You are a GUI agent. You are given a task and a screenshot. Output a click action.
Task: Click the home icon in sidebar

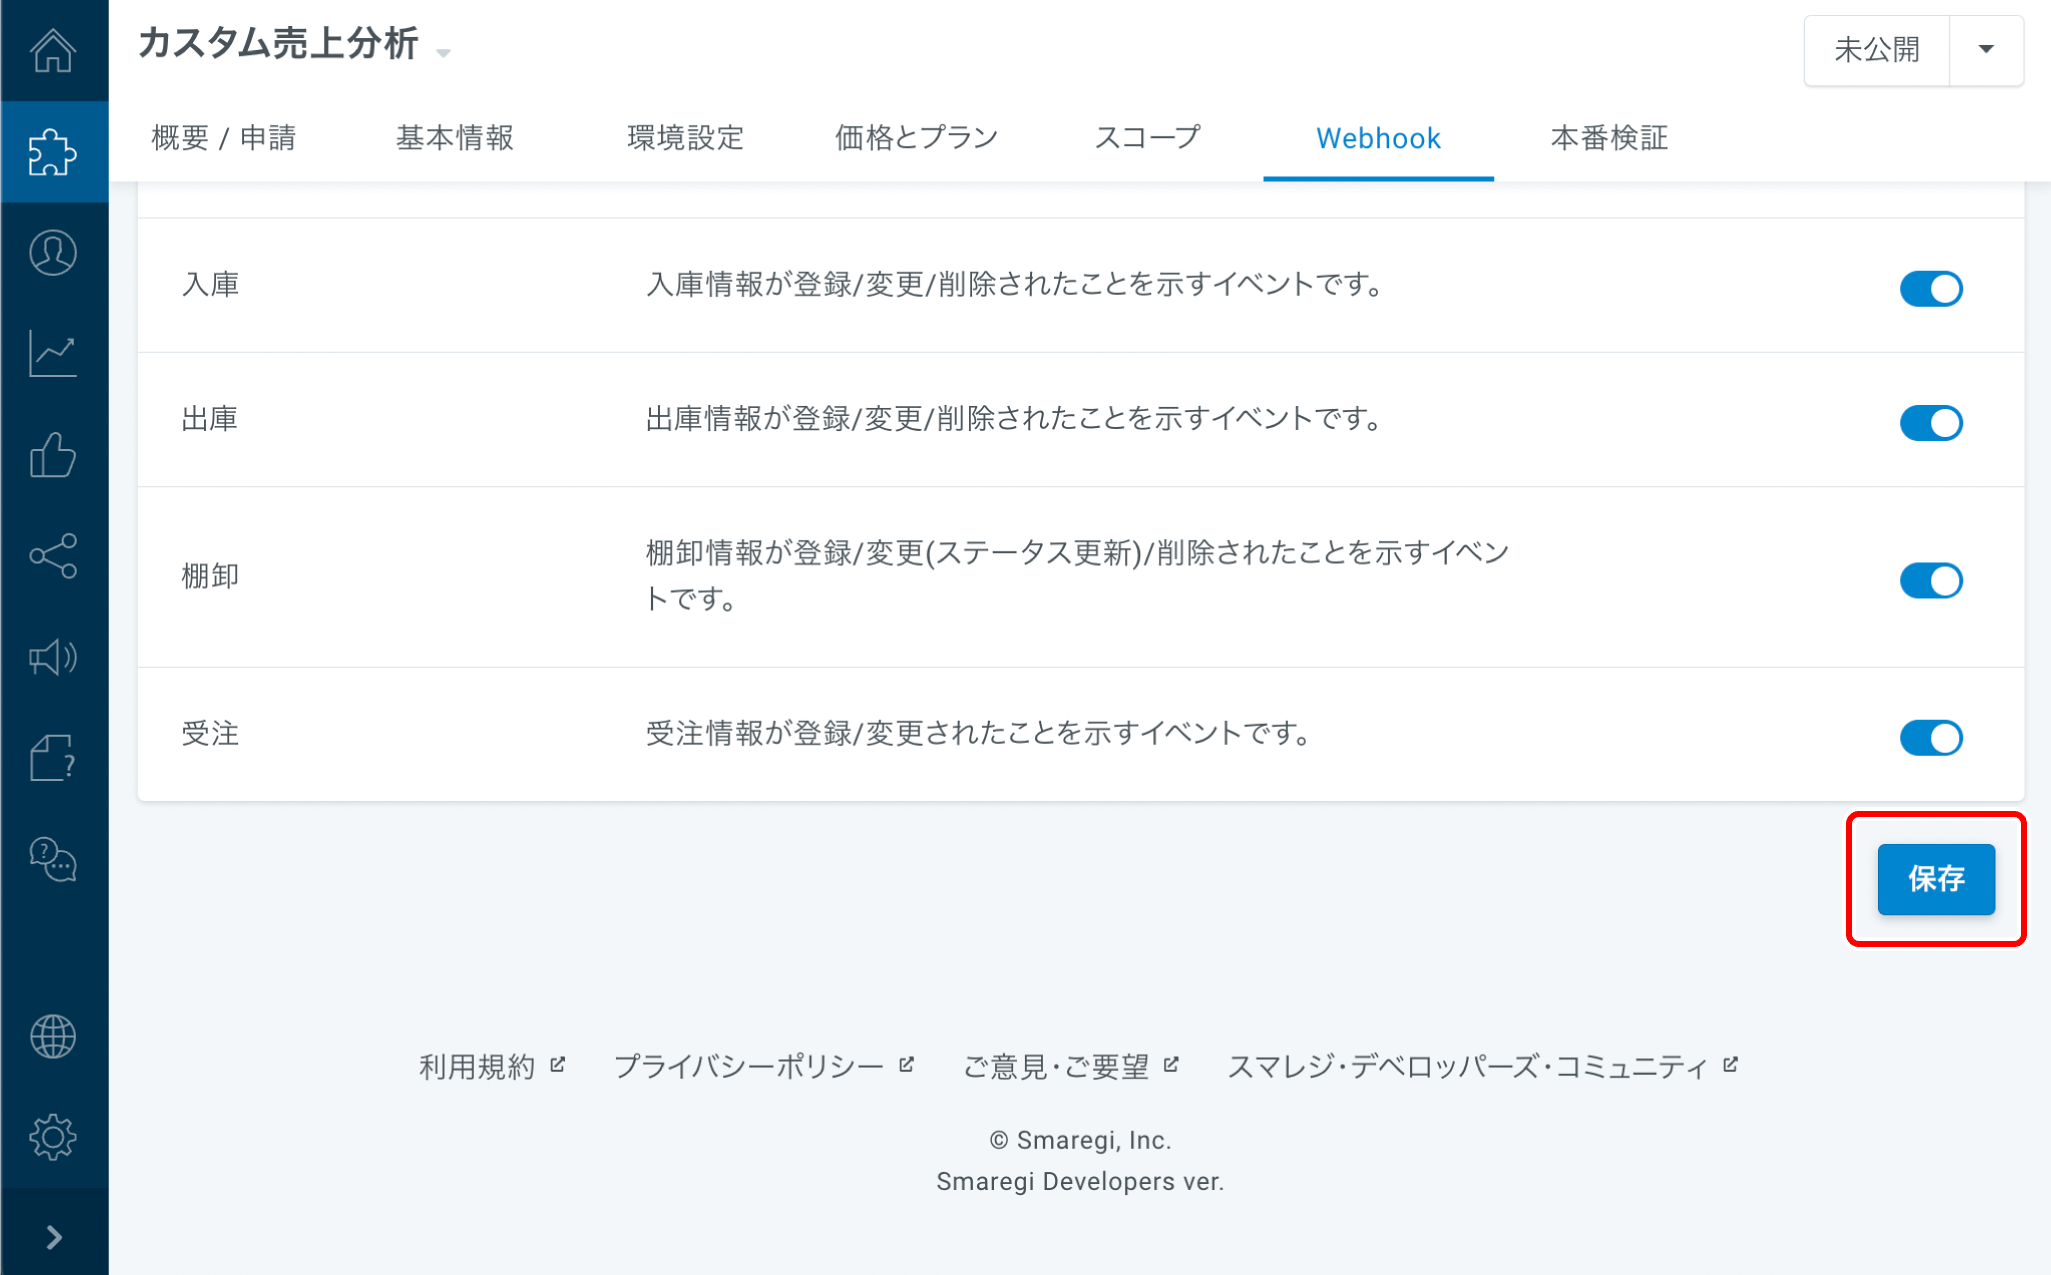pyautogui.click(x=53, y=50)
